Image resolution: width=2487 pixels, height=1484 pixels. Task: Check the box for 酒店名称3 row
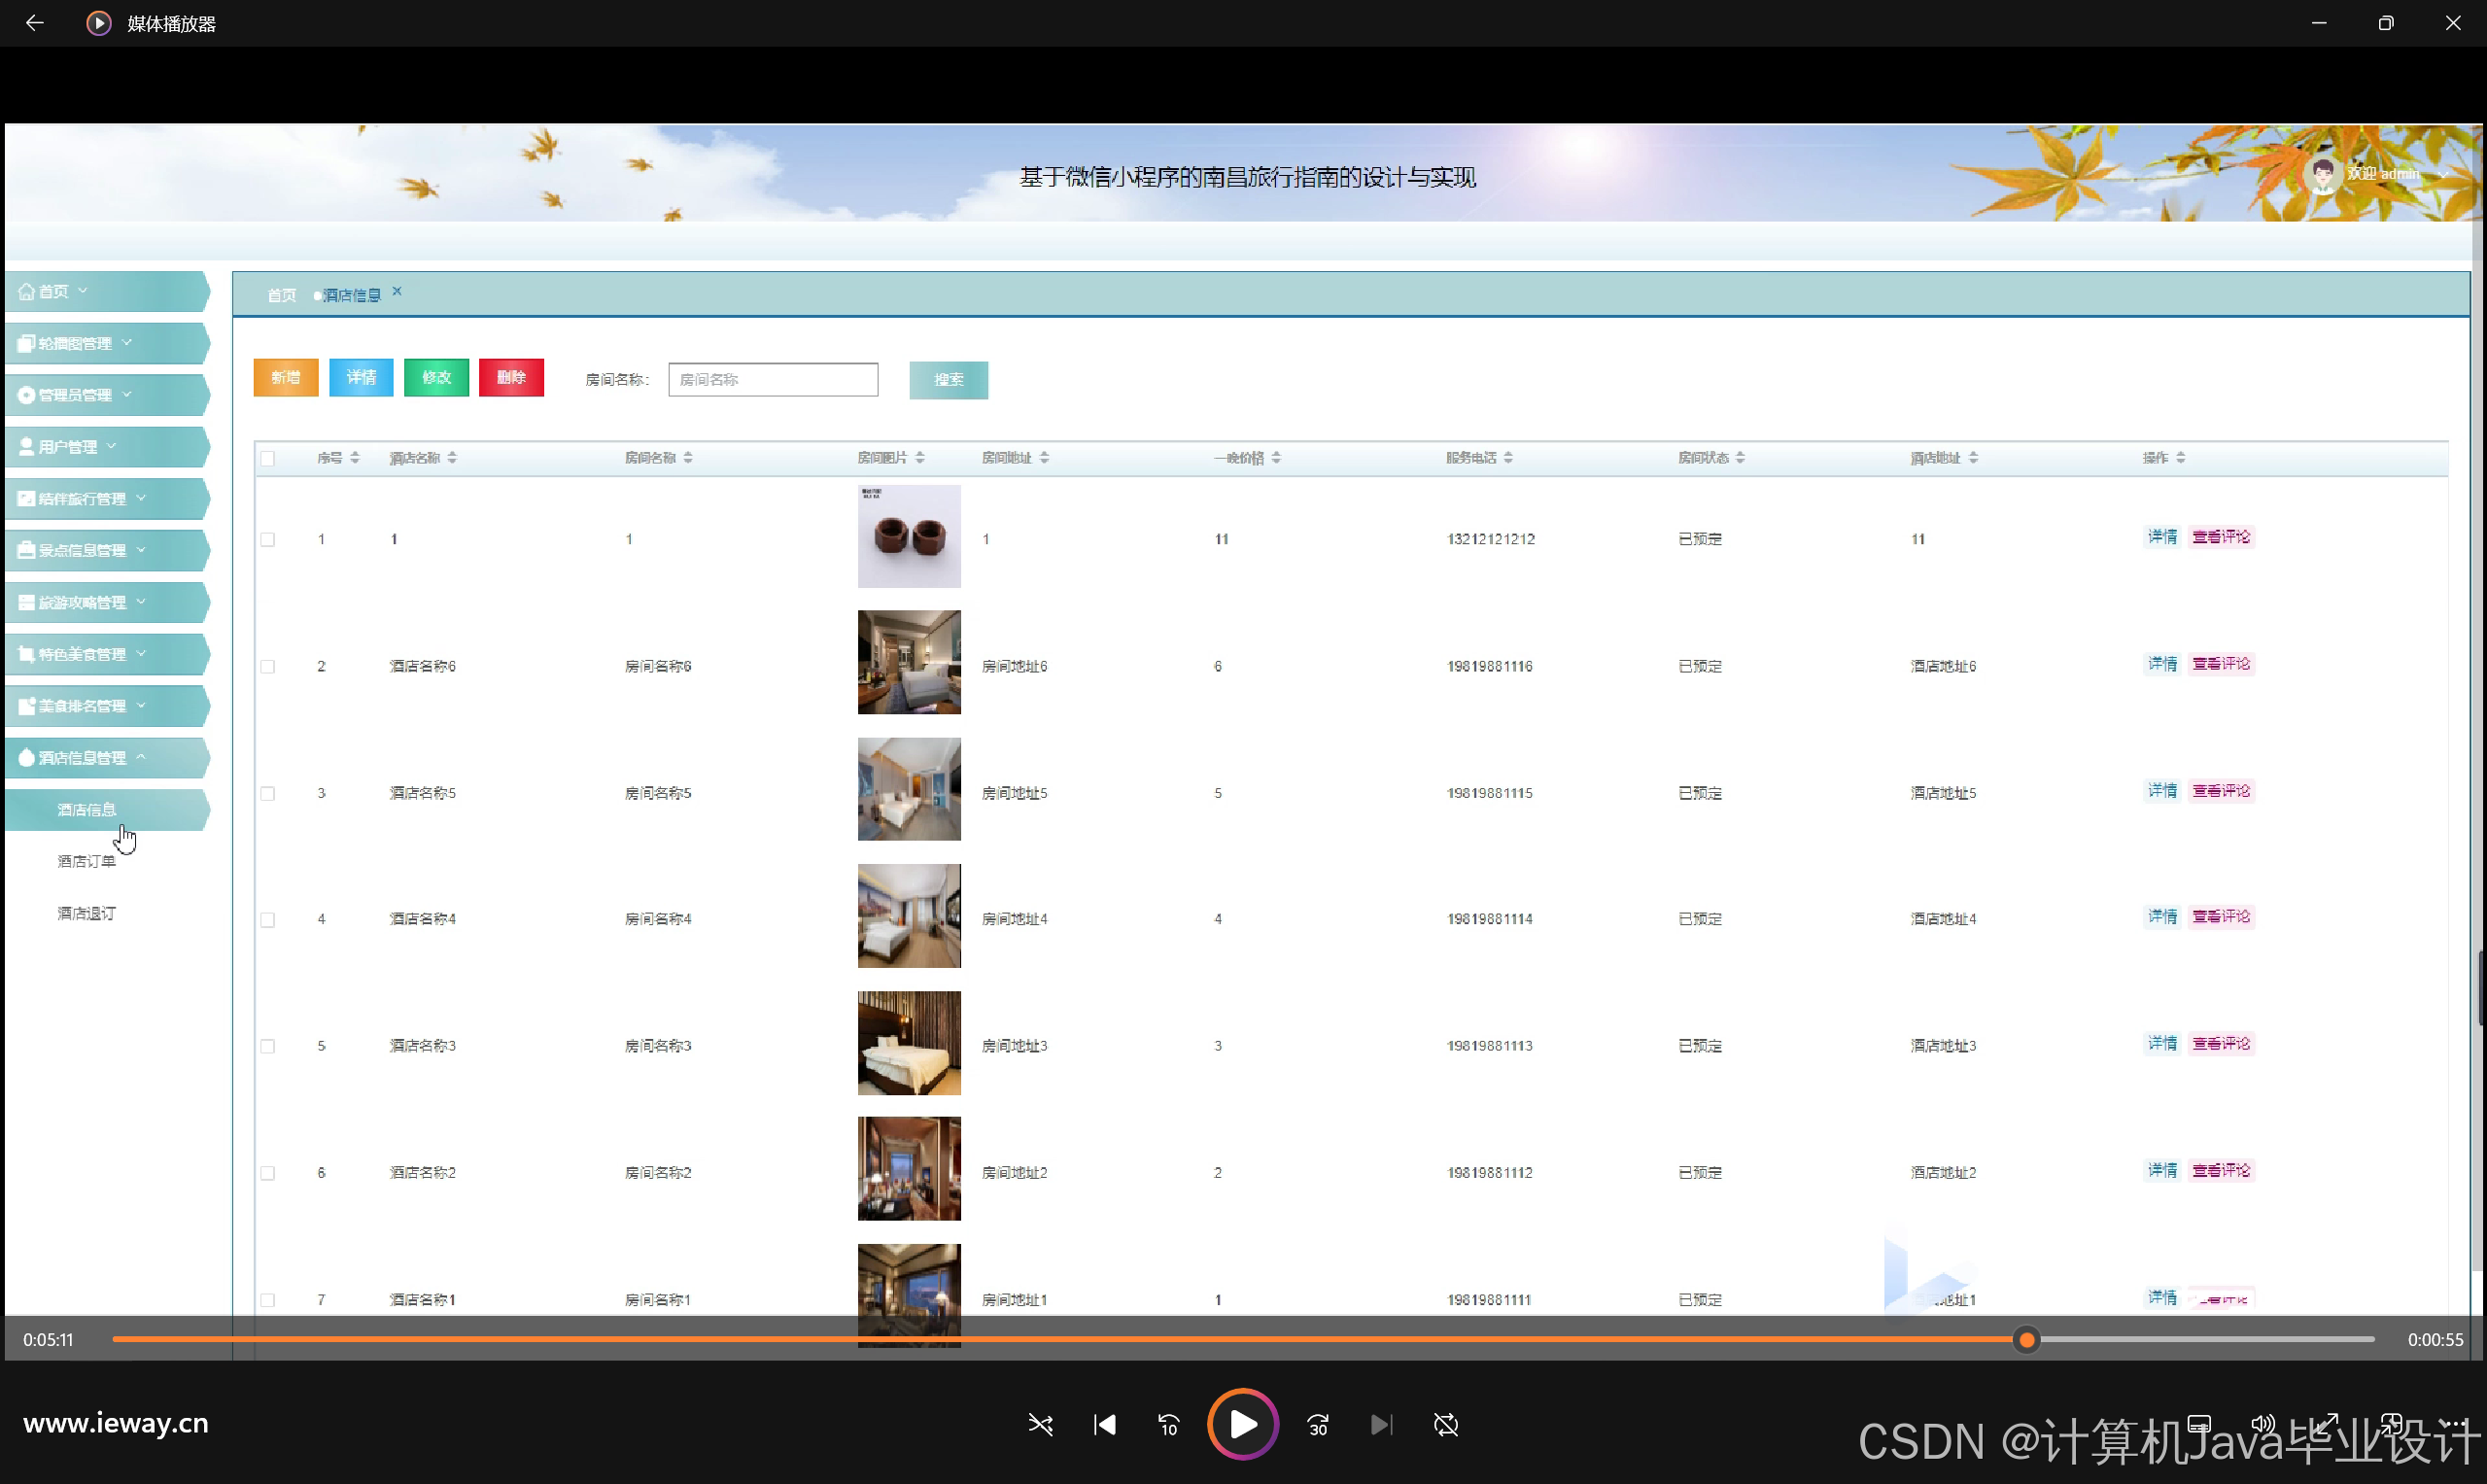(x=268, y=1047)
